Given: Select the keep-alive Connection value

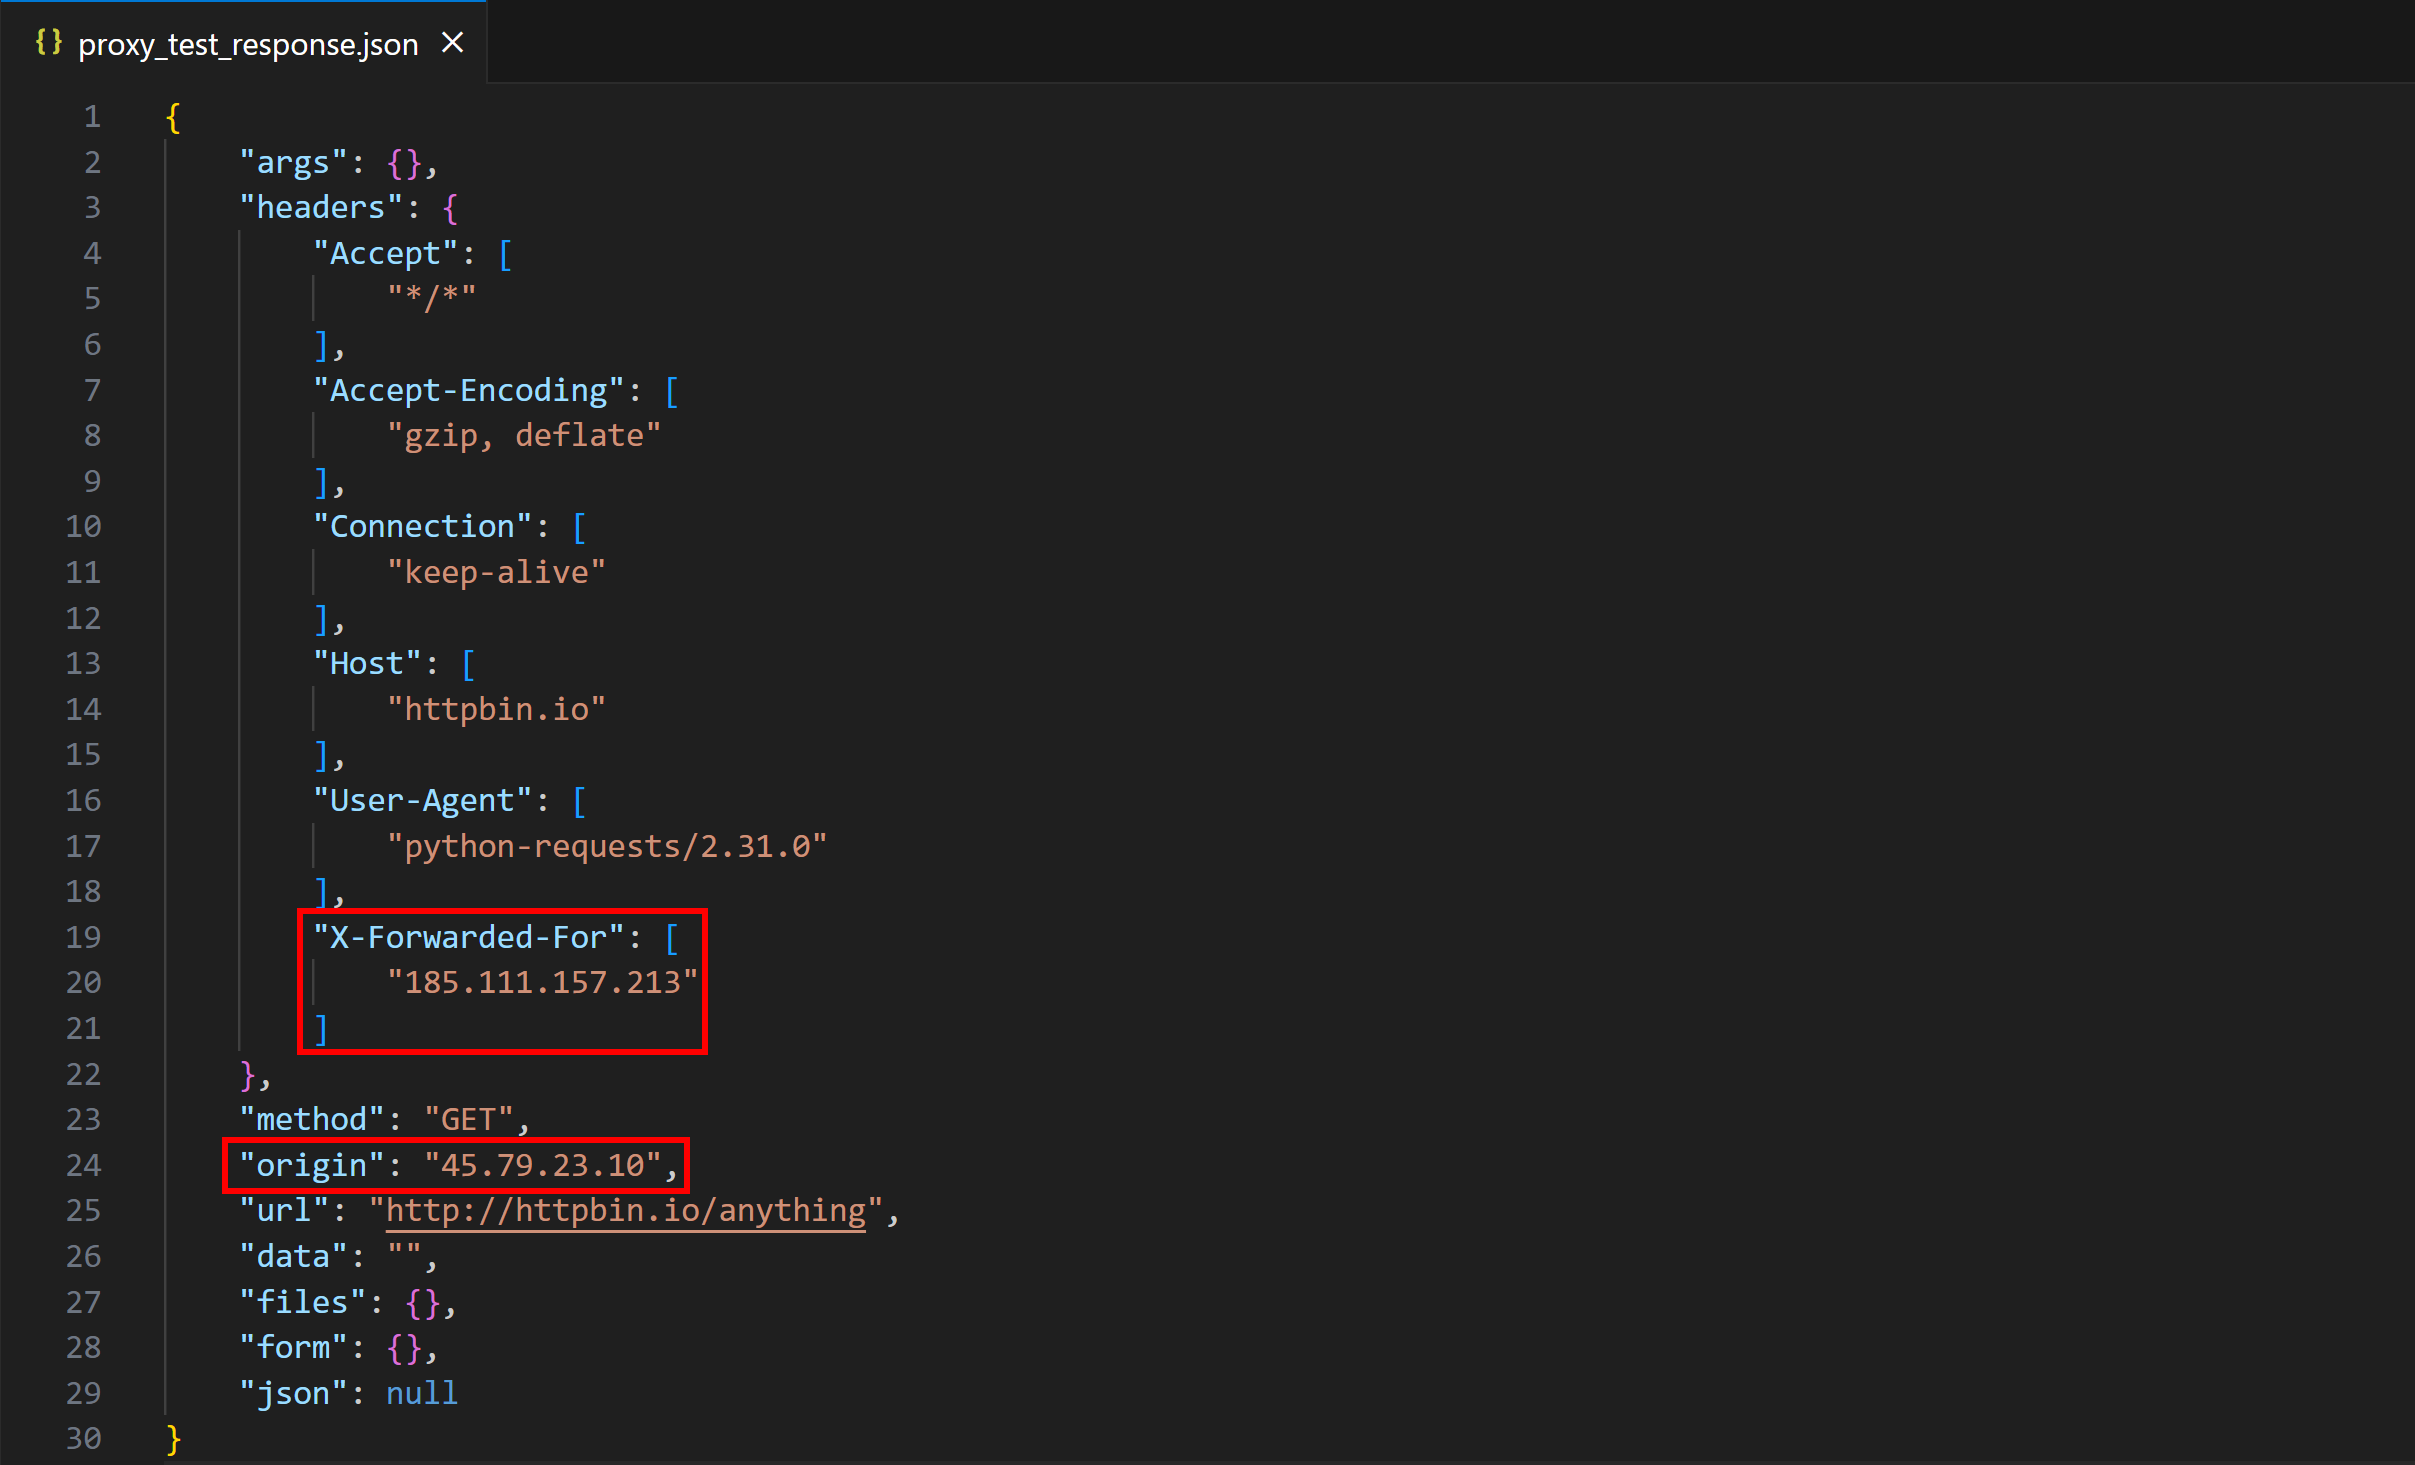Looking at the screenshot, I should tap(495, 571).
